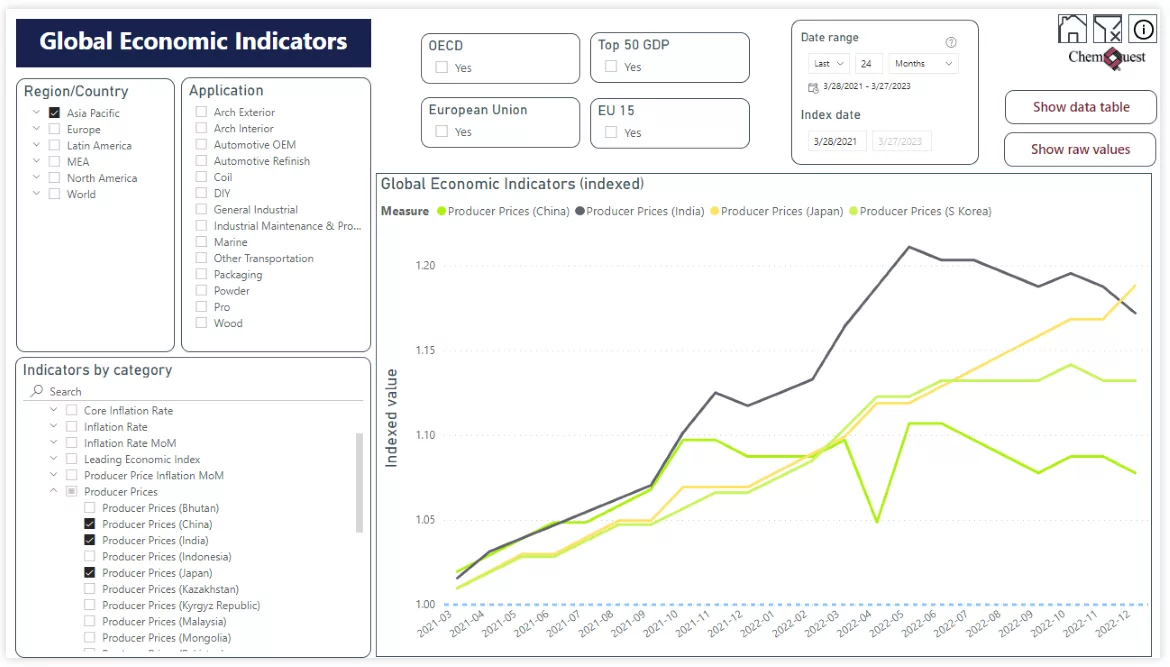Click the Producer Prices (India) legend marker
This screenshot has width=1170, height=667.
coord(579,211)
